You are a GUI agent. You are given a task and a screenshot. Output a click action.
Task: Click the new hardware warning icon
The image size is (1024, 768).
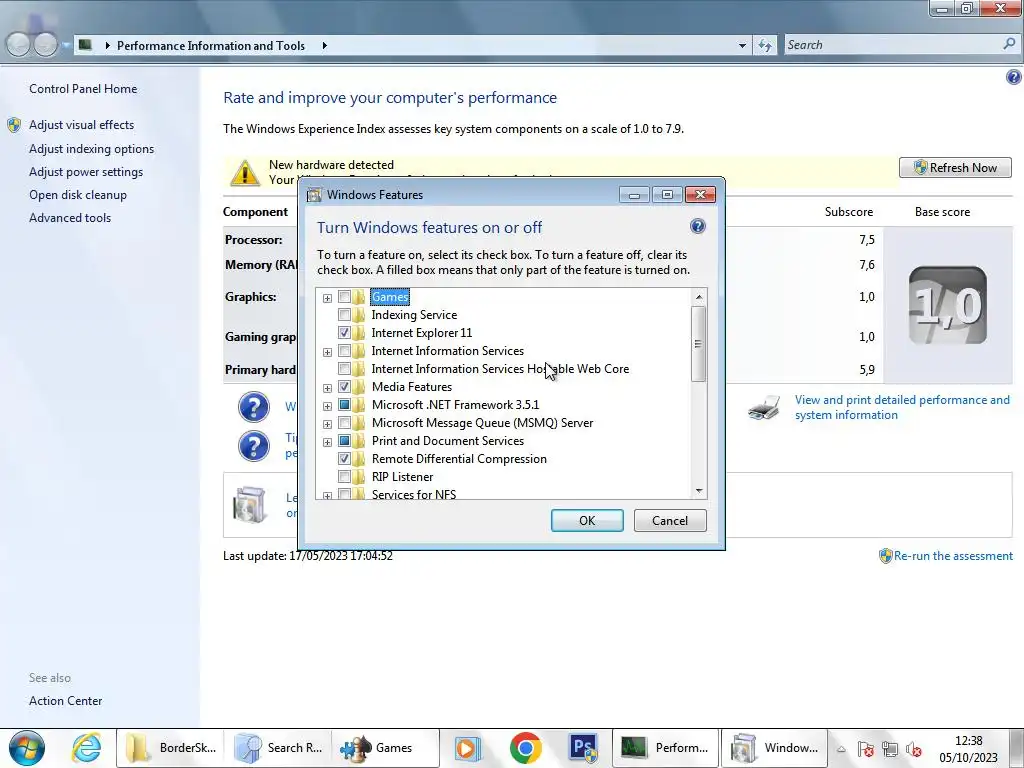click(x=244, y=172)
